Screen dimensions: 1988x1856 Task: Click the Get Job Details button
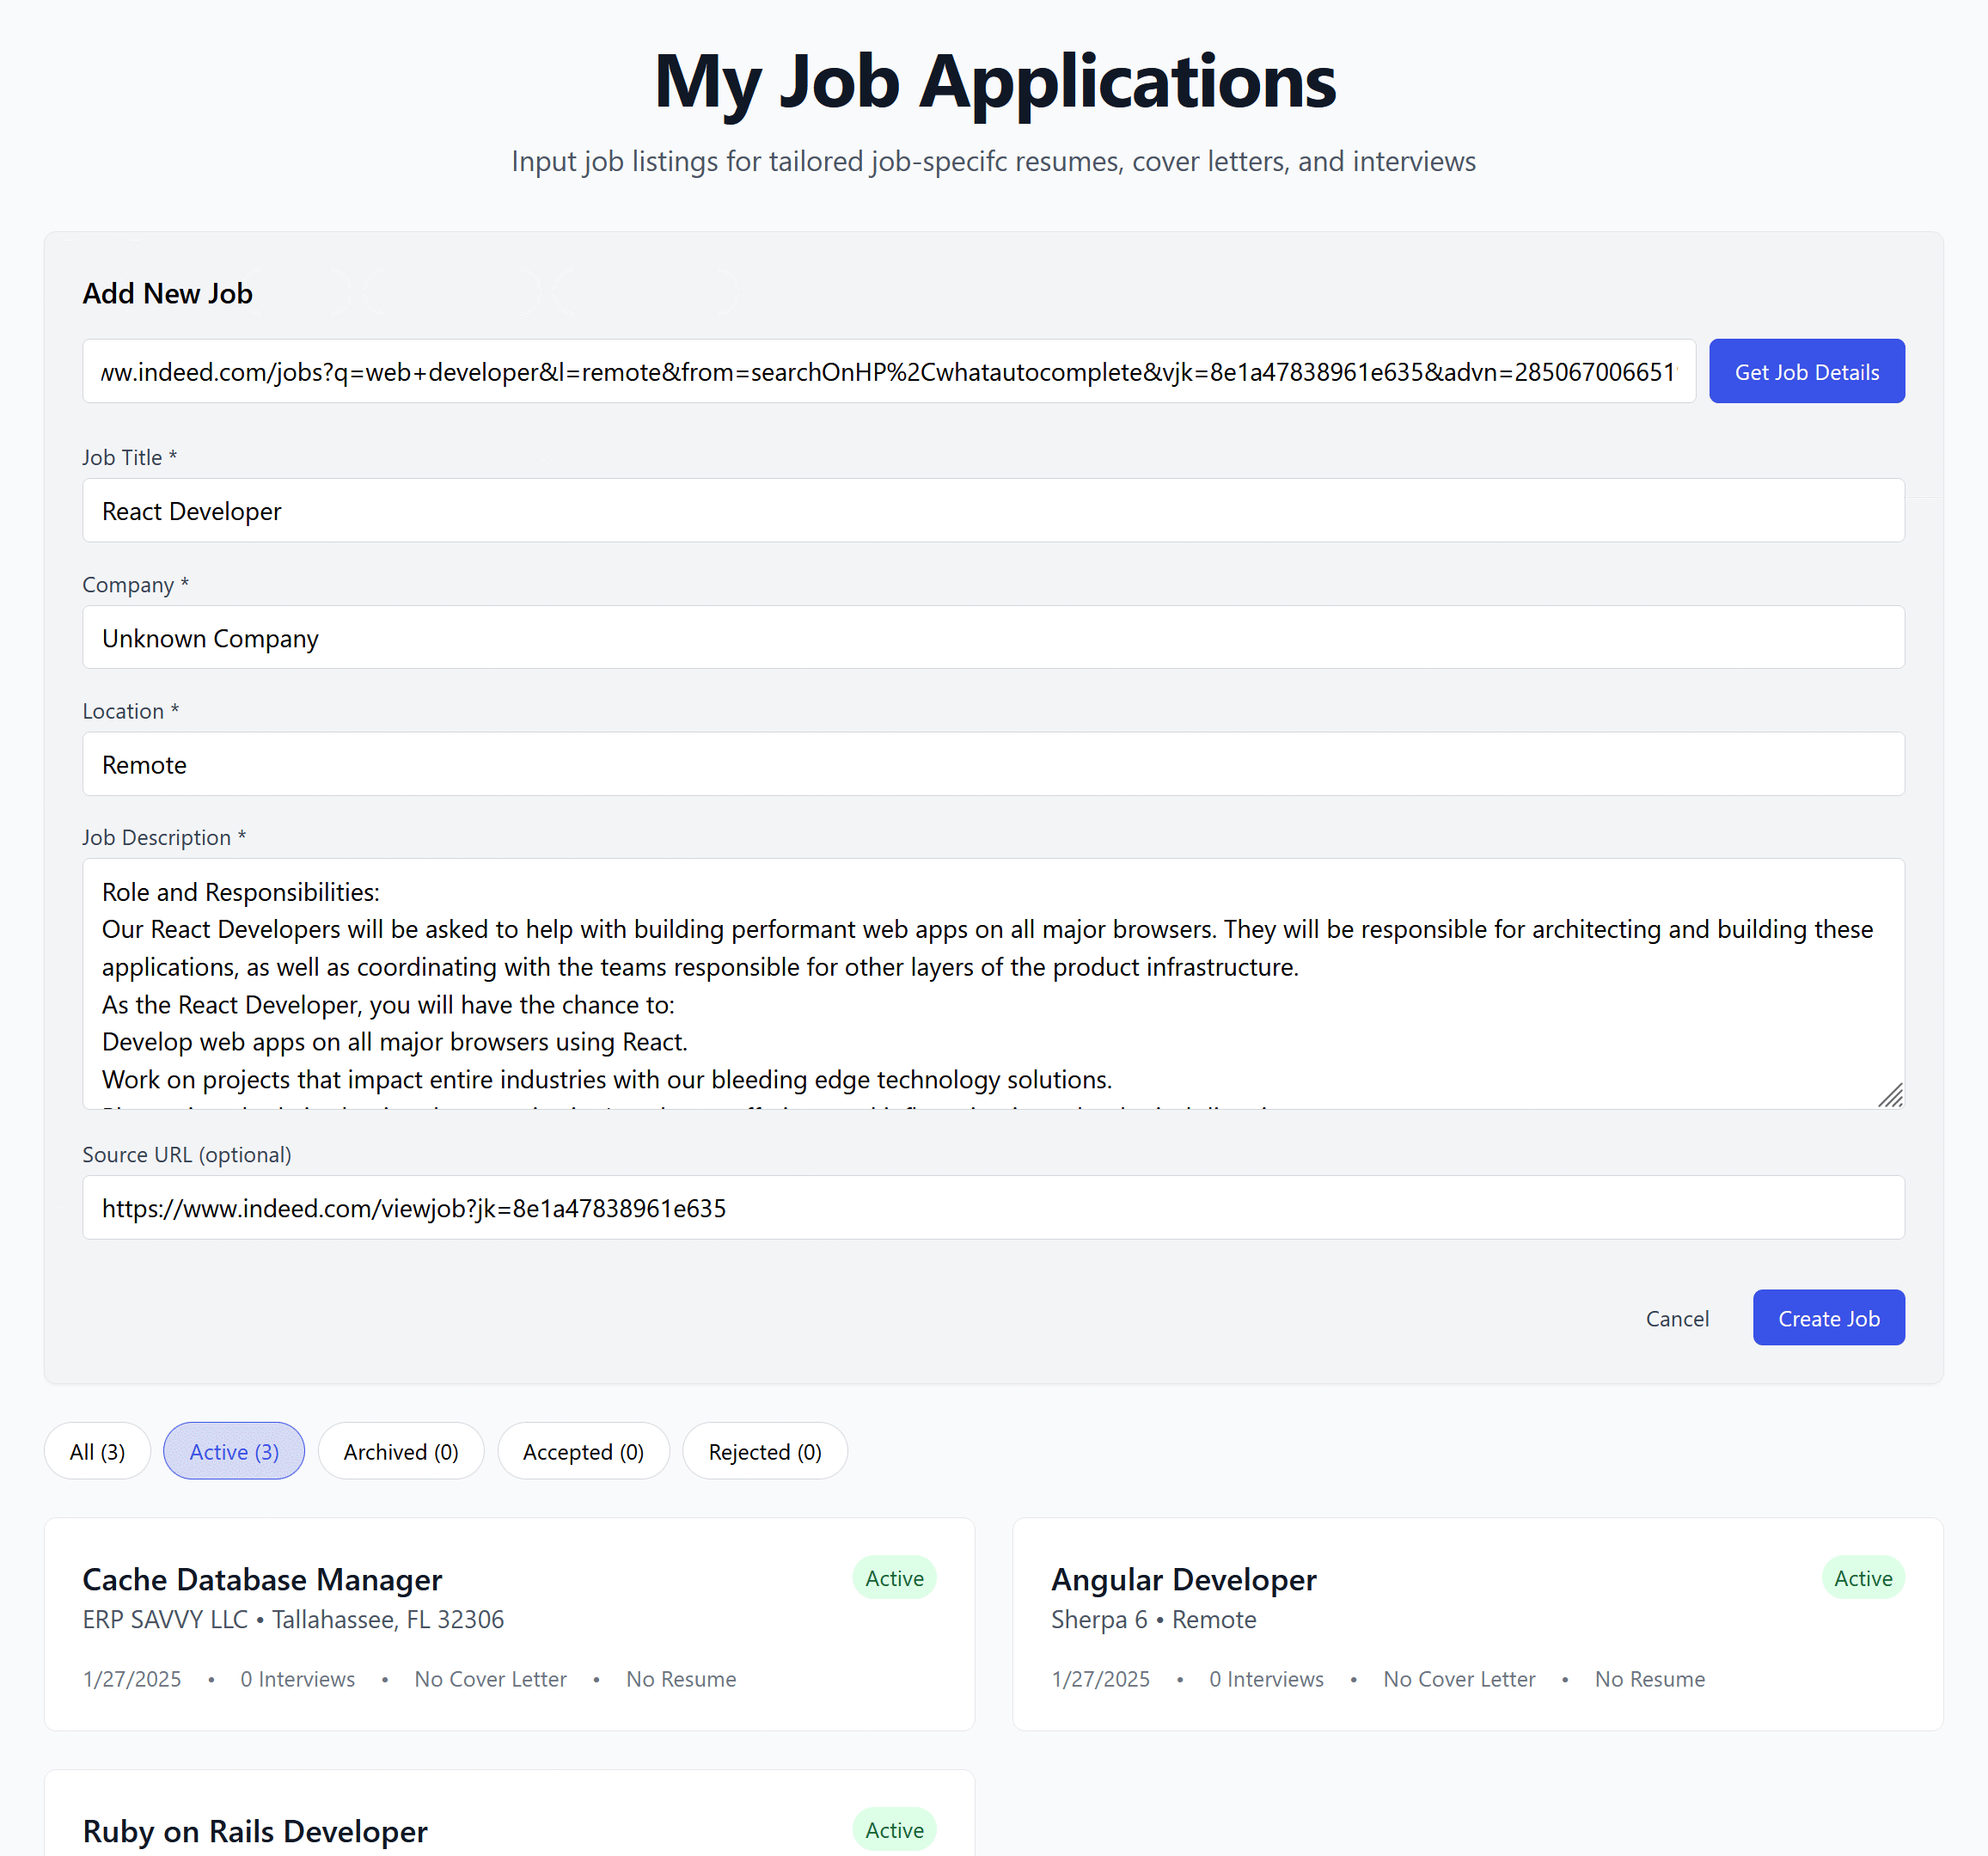[1806, 372]
